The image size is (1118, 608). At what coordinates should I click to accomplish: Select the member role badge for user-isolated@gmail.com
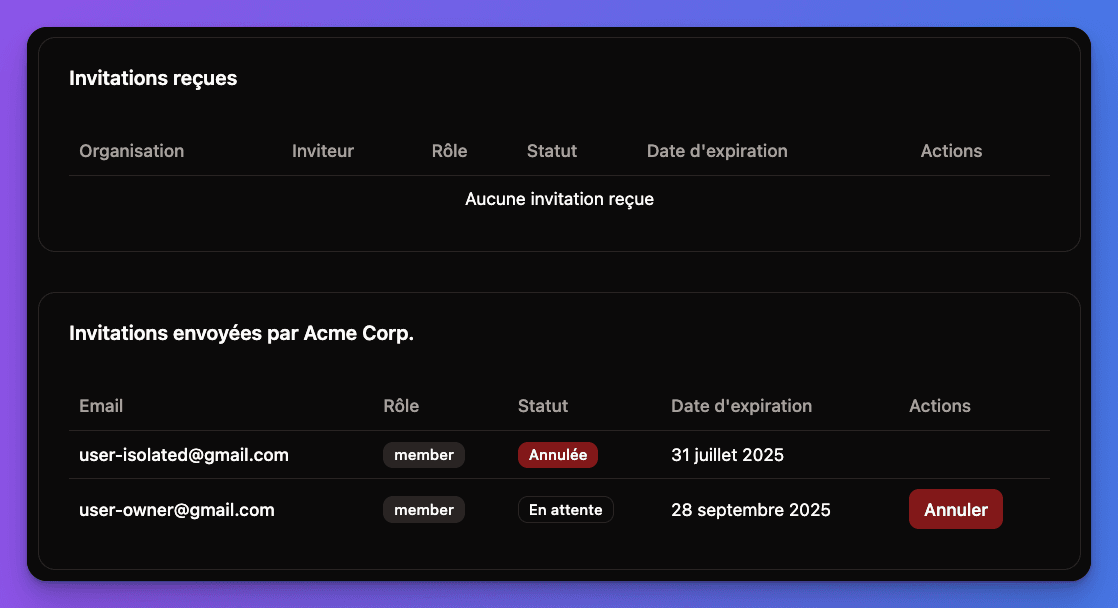(x=423, y=454)
